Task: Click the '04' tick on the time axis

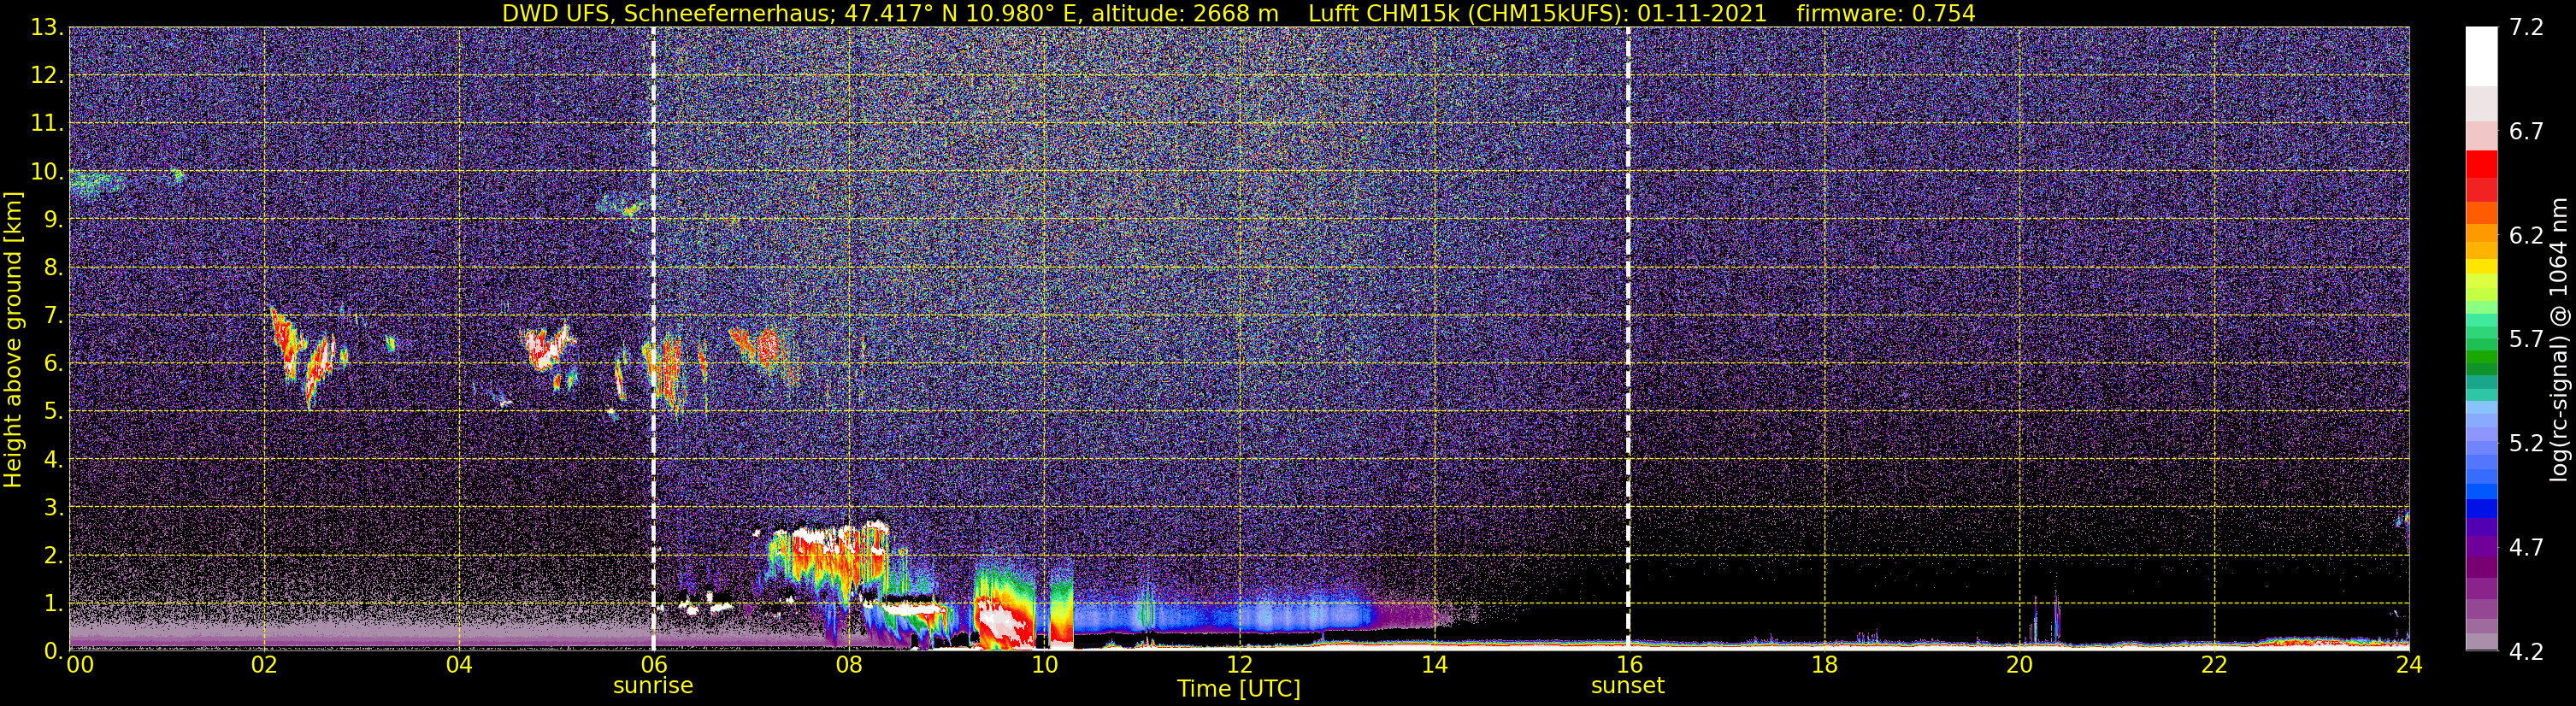Action: 459,665
